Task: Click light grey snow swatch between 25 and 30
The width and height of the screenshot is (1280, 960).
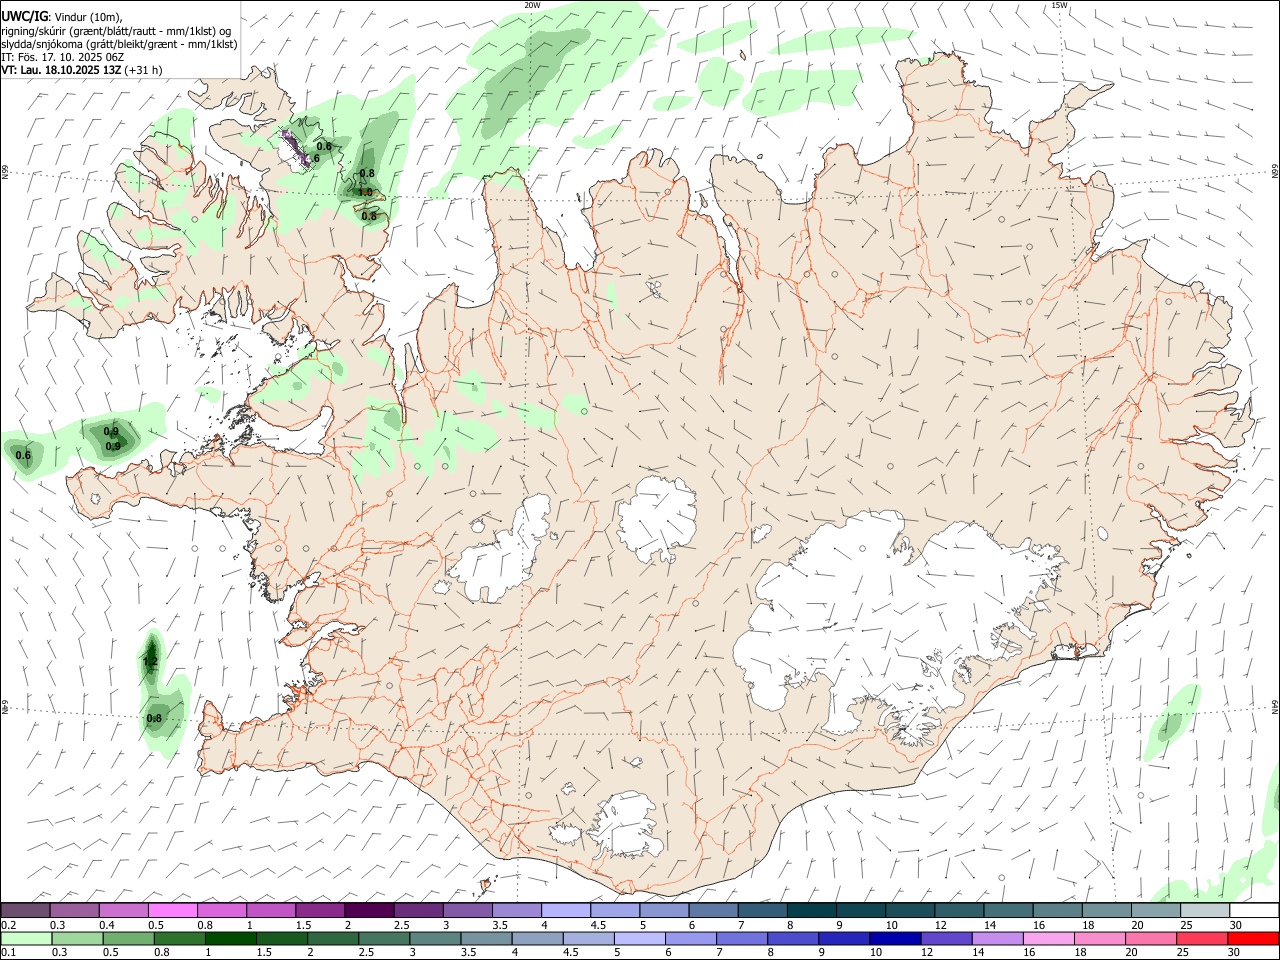Action: [1204, 911]
